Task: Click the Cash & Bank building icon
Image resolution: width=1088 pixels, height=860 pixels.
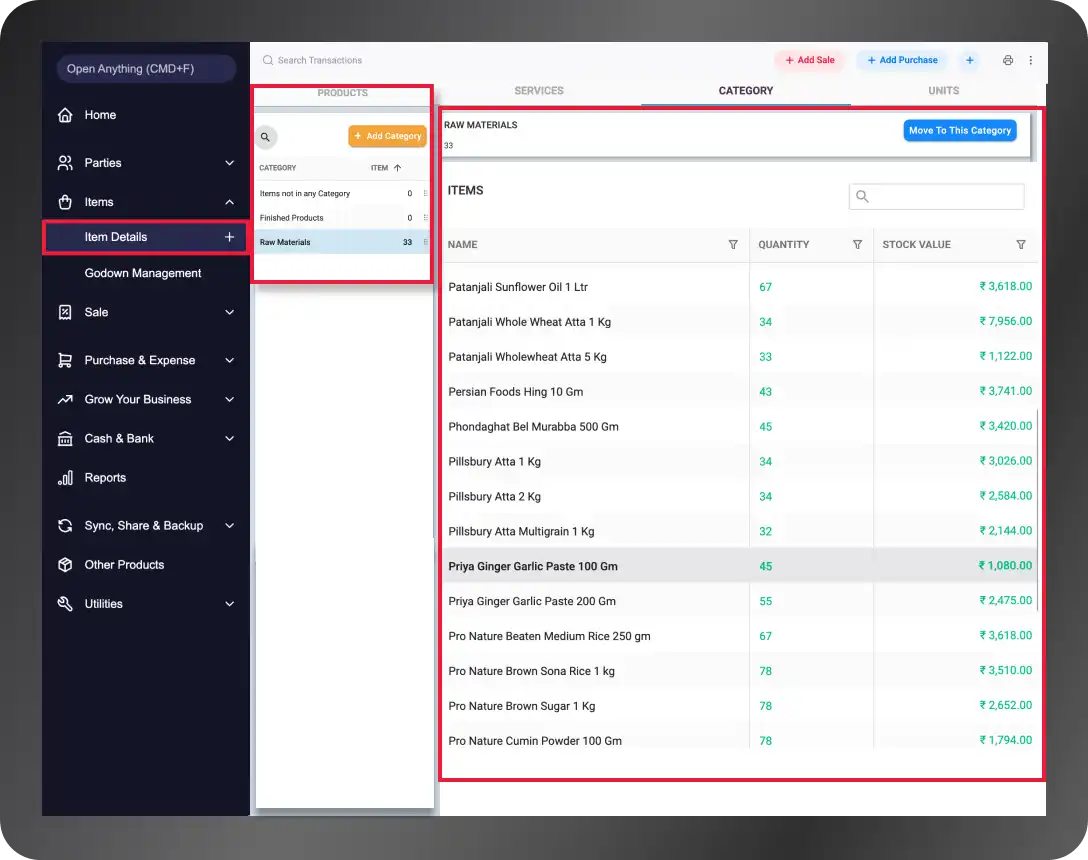Action: pyautogui.click(x=65, y=439)
